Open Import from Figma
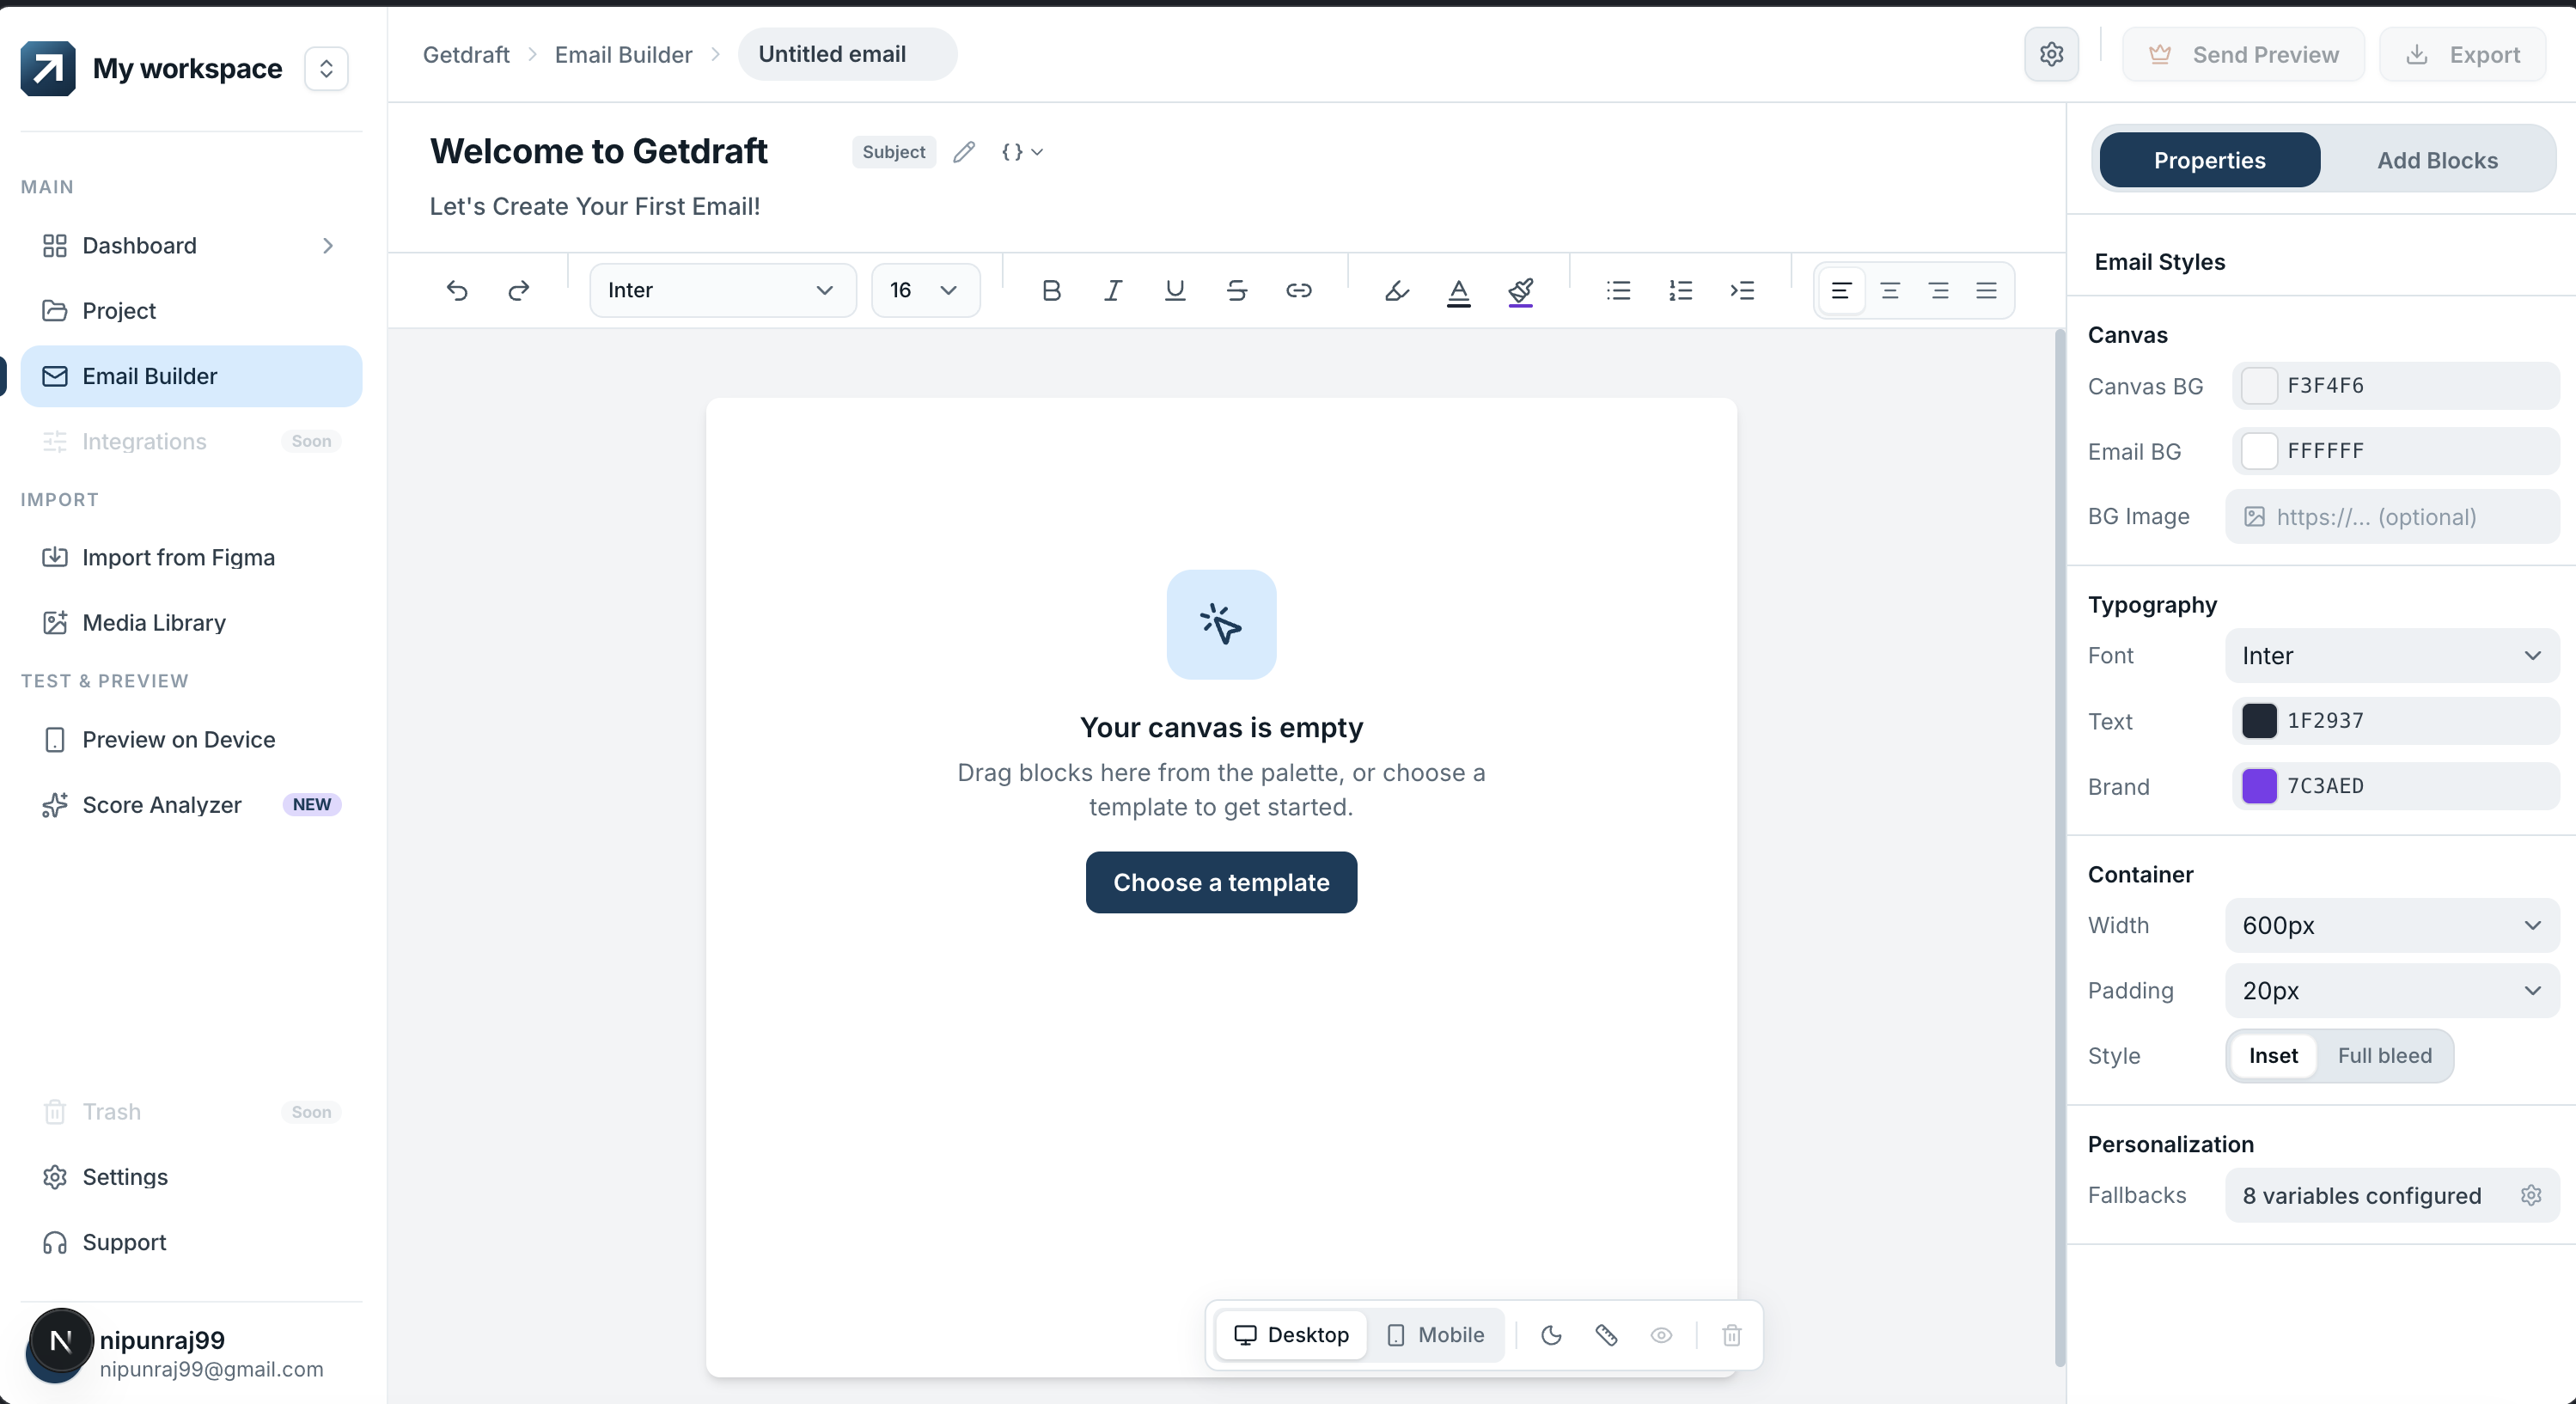The height and width of the screenshot is (1404, 2576). pos(191,557)
